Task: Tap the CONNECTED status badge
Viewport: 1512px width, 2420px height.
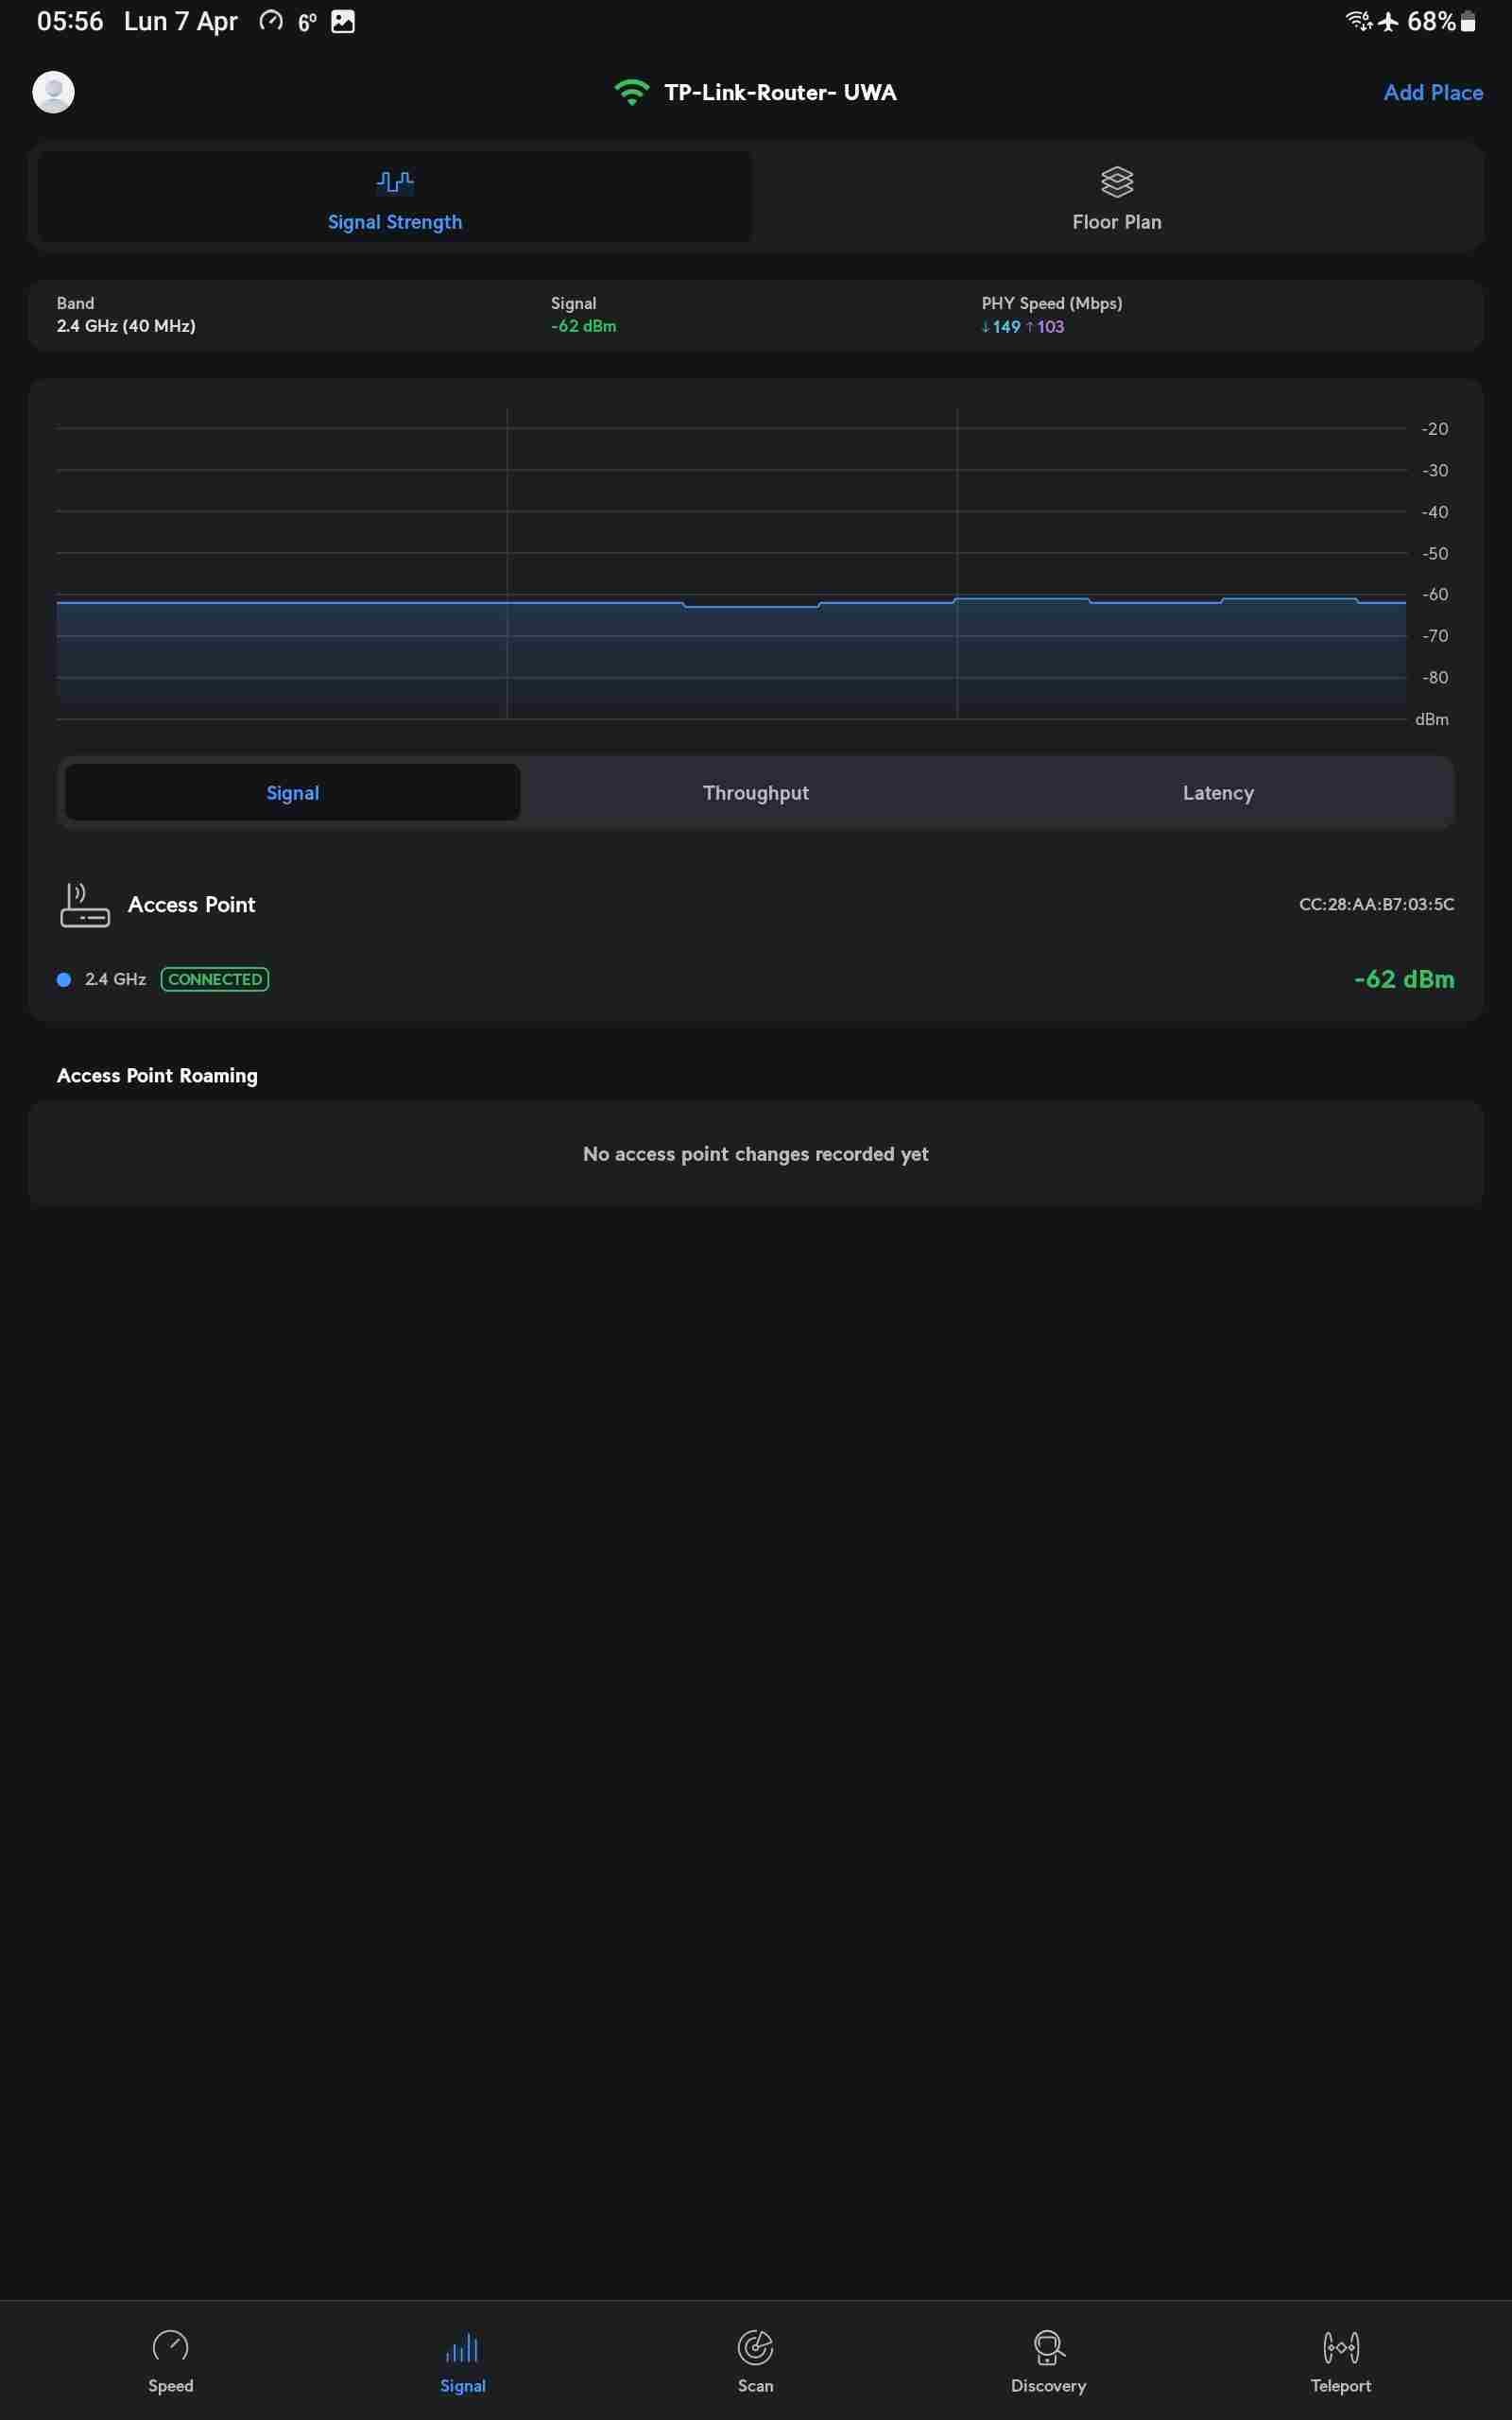Action: (215, 980)
